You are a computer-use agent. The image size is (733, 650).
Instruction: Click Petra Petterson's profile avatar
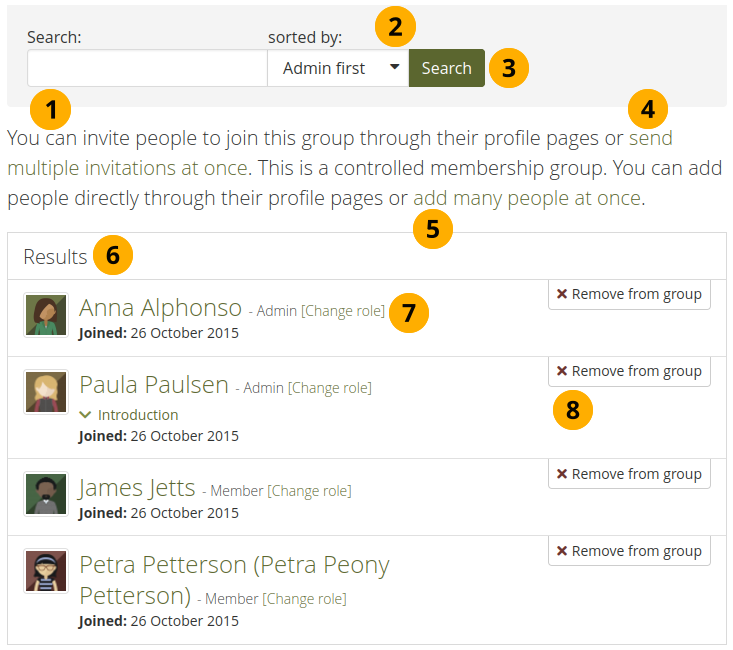tap(46, 571)
